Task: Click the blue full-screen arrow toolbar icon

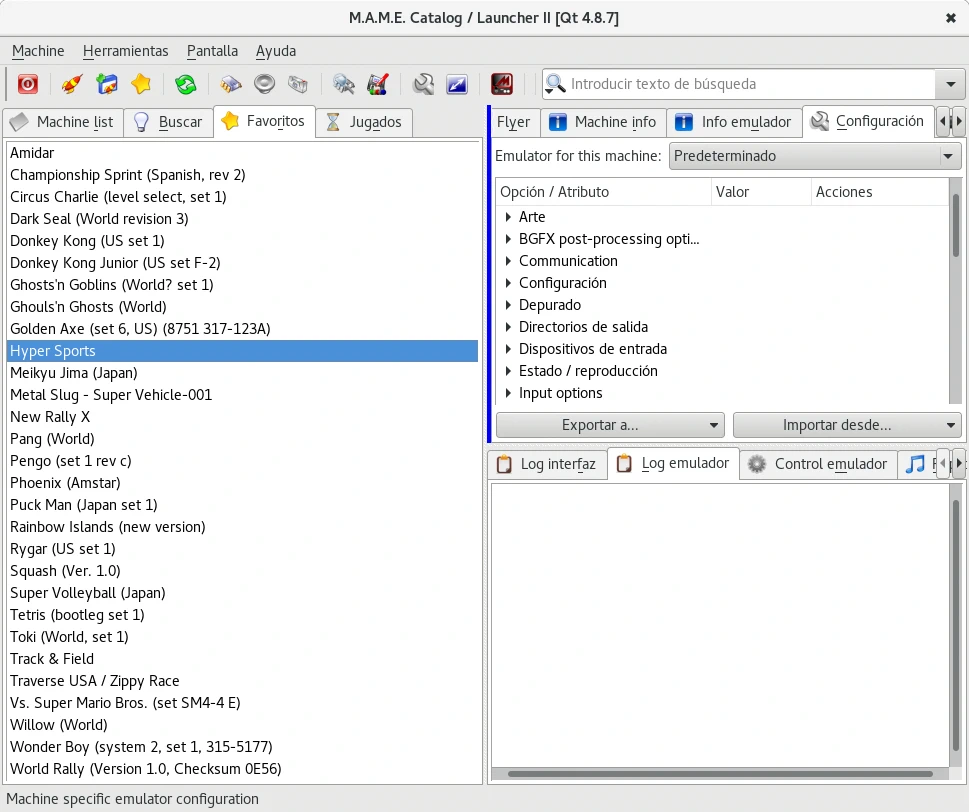Action: 457,84
